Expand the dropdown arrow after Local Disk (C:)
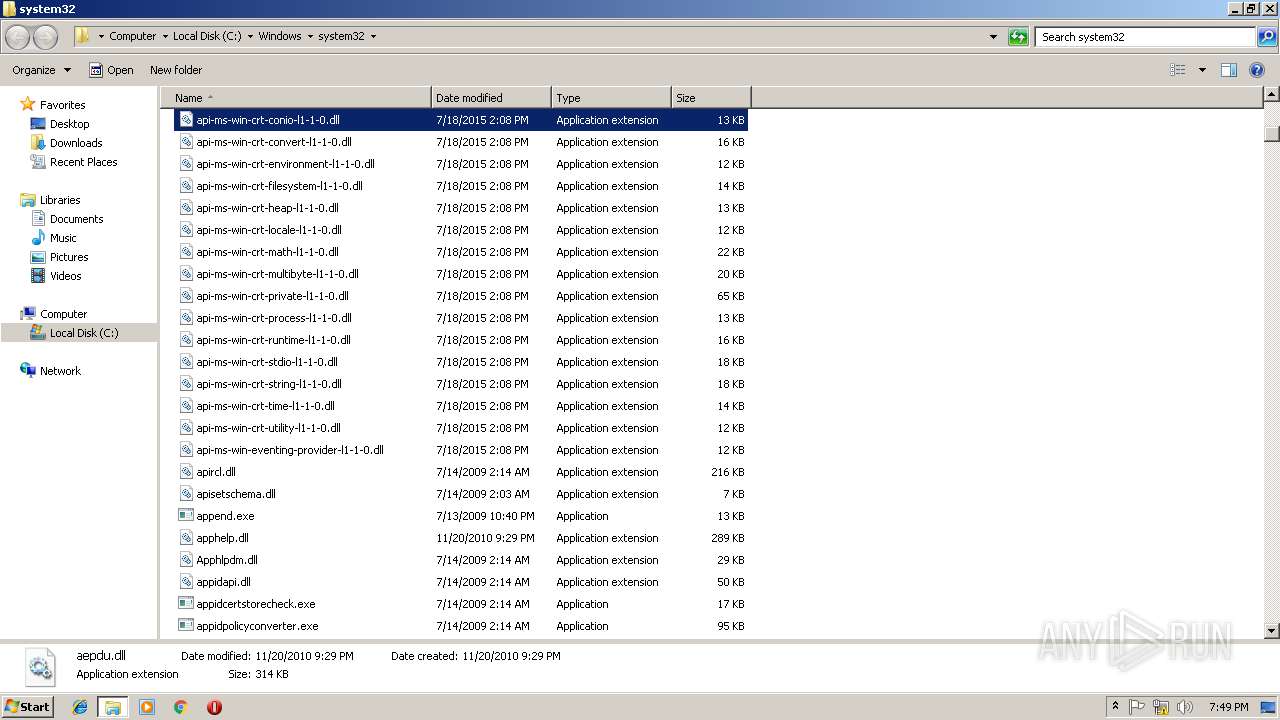Image resolution: width=1280 pixels, height=720 pixels. click(250, 37)
